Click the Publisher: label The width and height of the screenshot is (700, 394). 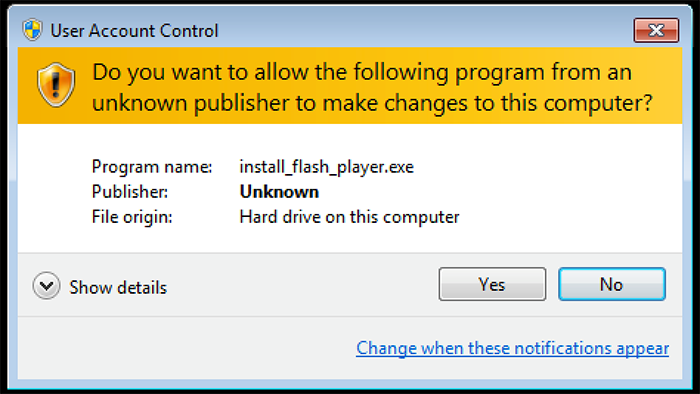pos(130,192)
